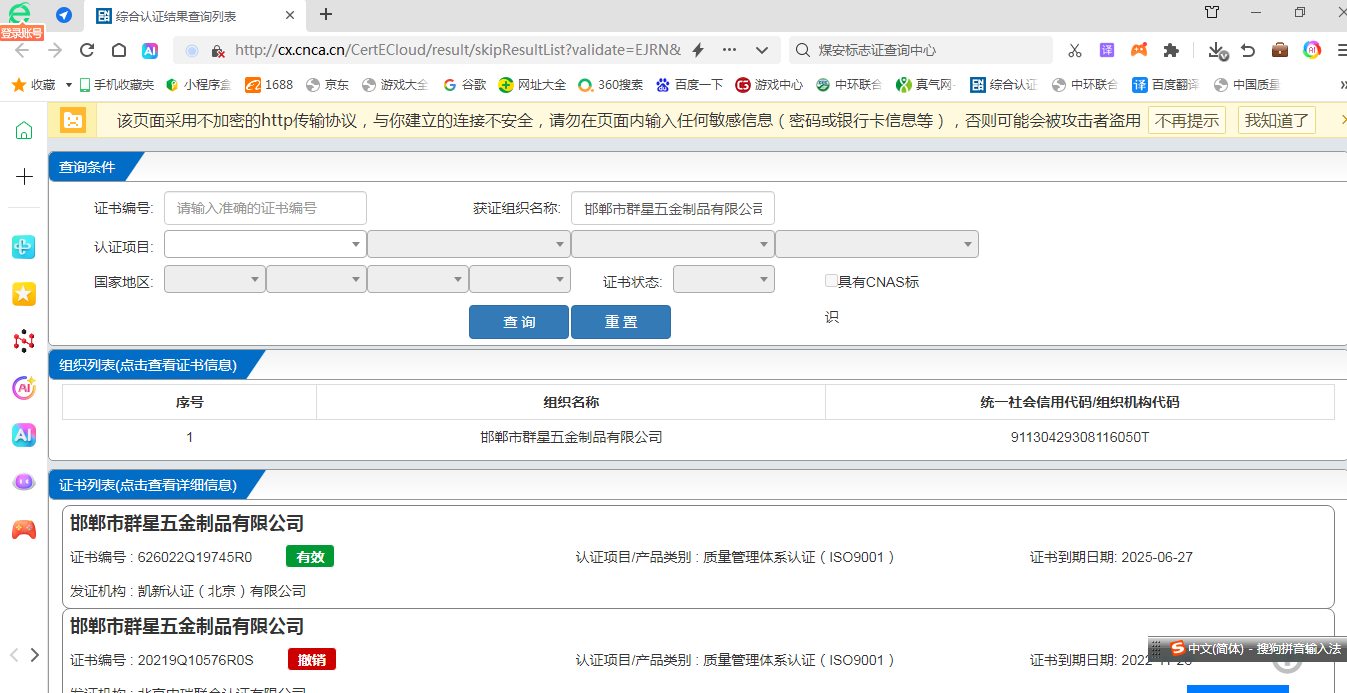This screenshot has width=1347, height=693.
Task: Switch to the pinned blue arrow tab
Action: pyautogui.click(x=64, y=15)
